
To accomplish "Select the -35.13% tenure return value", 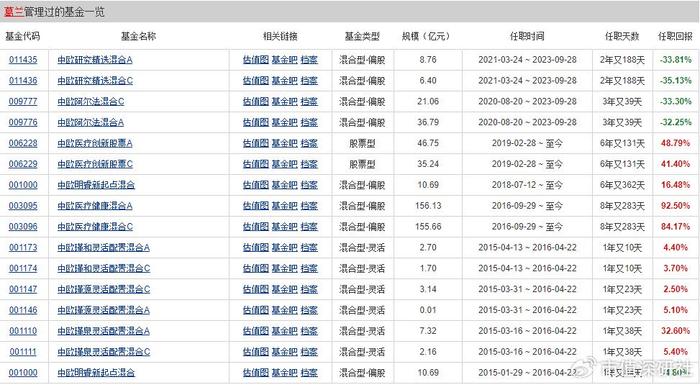I will tap(675, 81).
